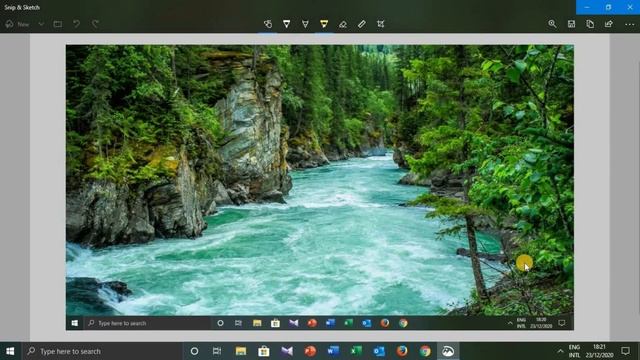640x360 pixels.
Task: Redo the last annotation
Action: 95,24
